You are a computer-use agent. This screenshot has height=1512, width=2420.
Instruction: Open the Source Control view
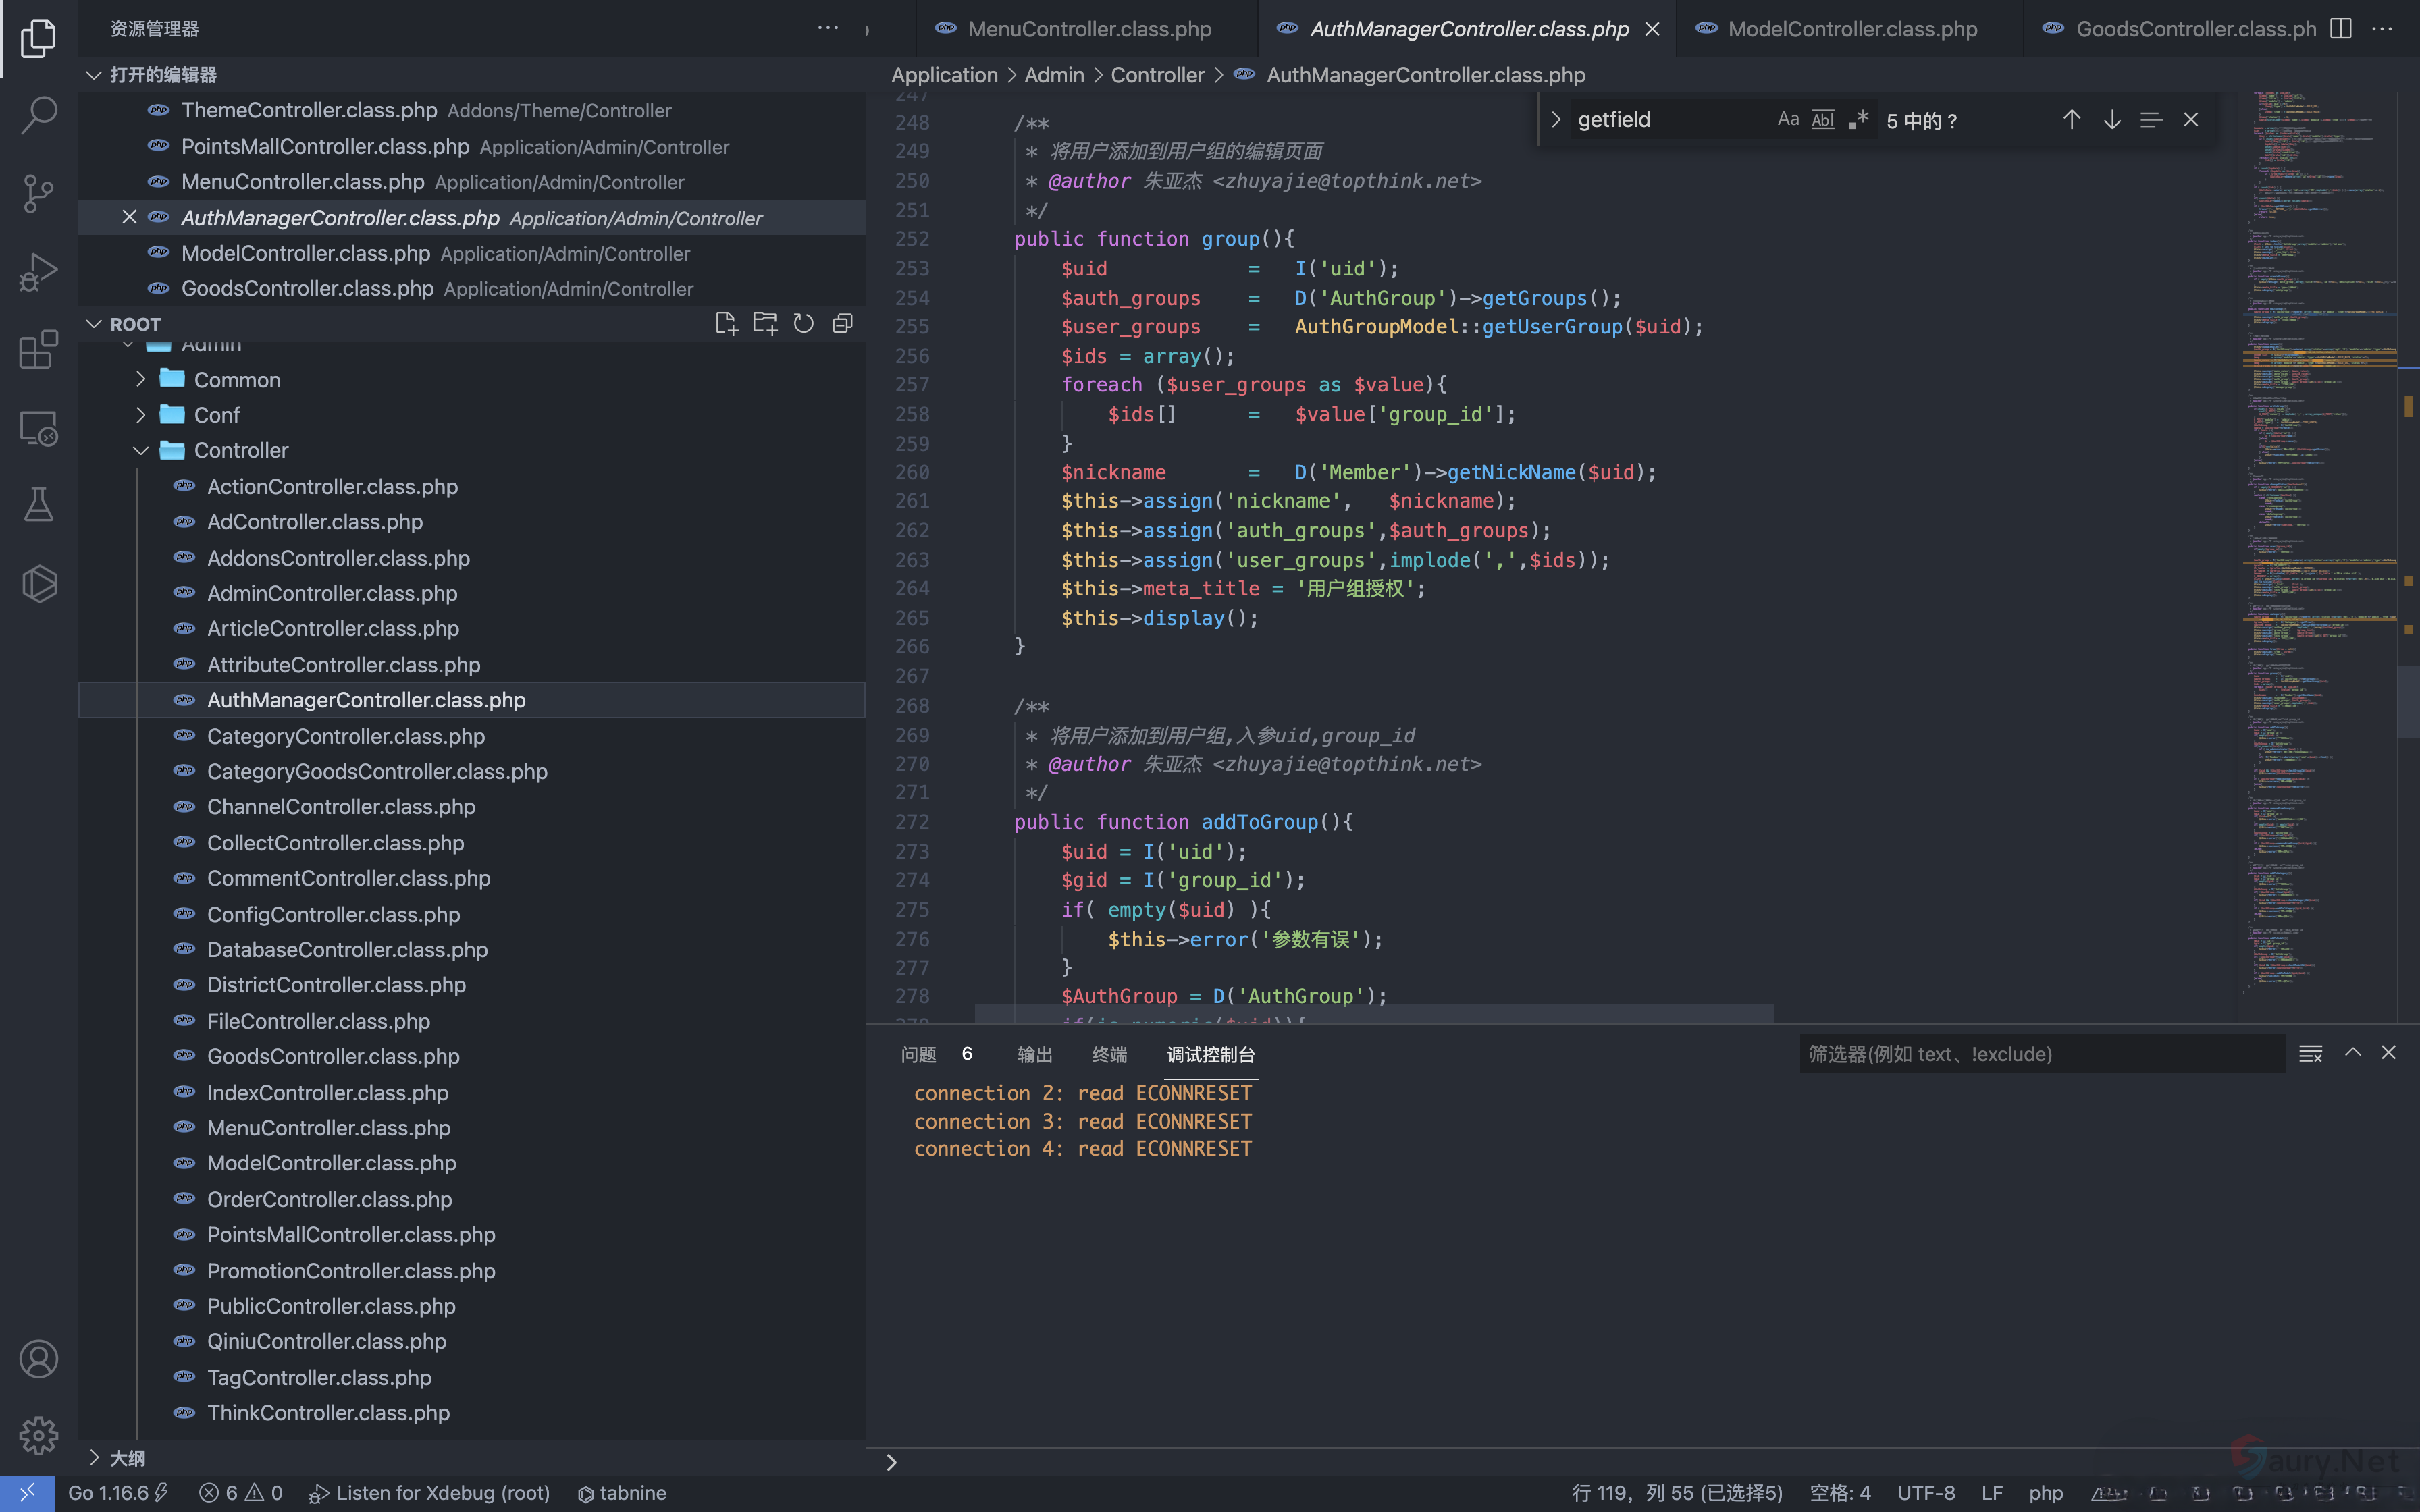[38, 193]
